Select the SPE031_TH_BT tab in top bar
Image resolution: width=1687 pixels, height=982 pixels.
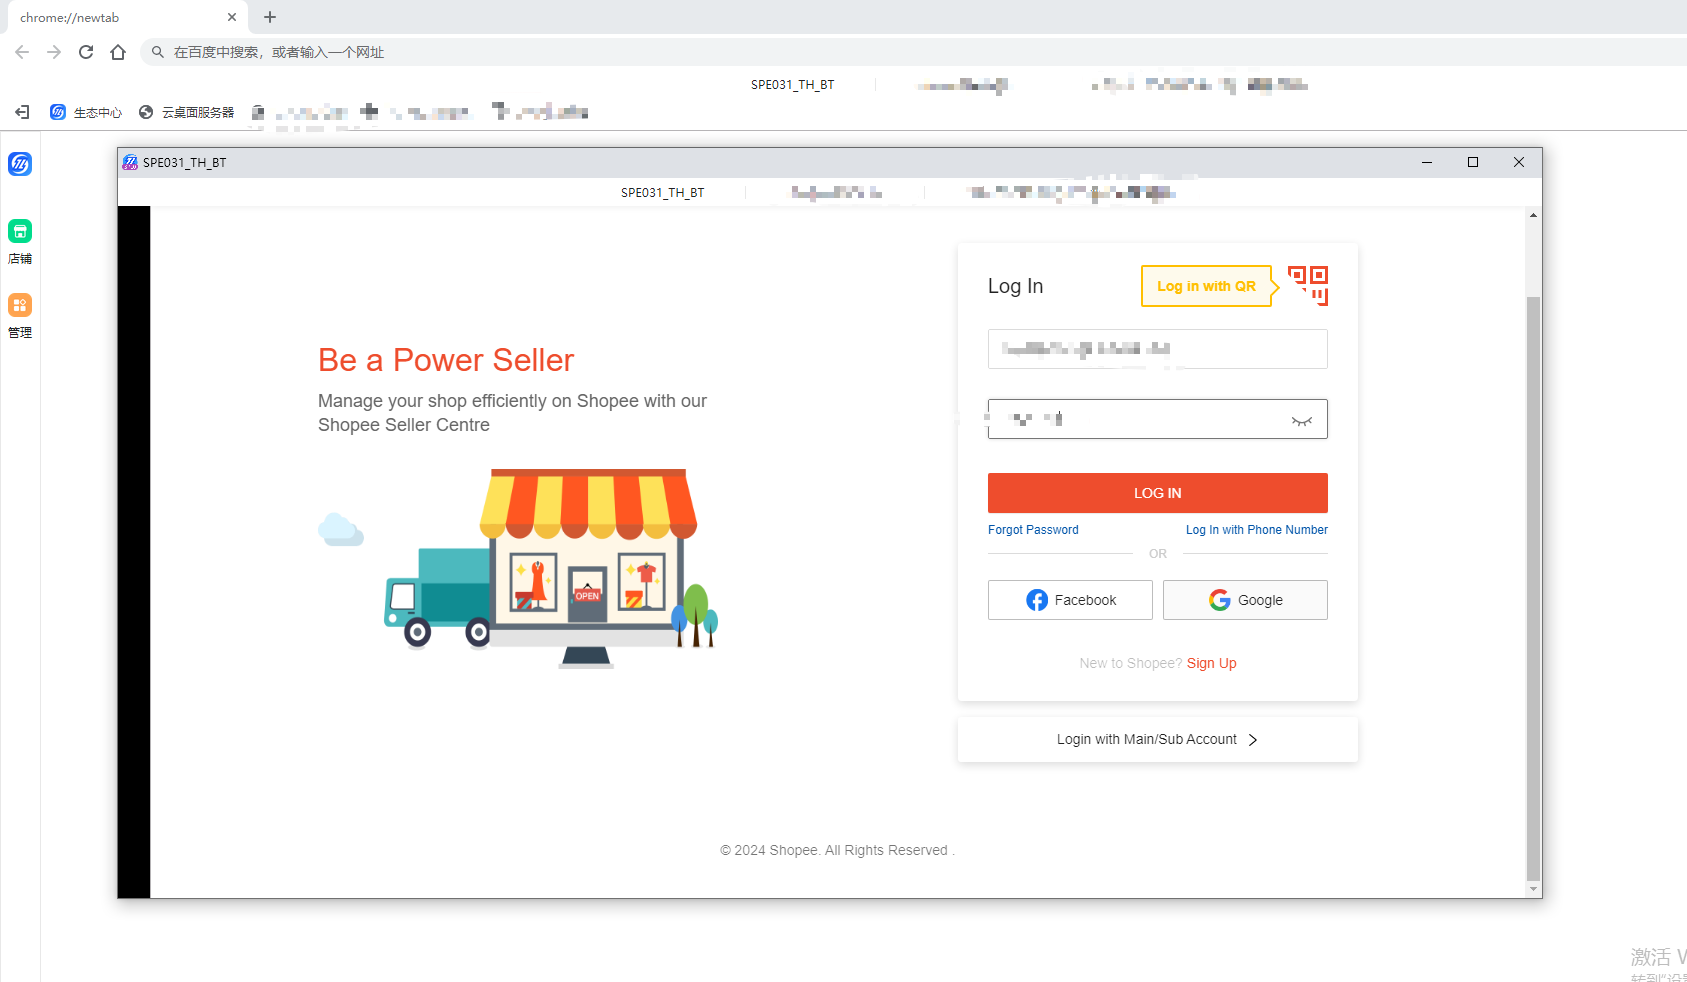792,85
